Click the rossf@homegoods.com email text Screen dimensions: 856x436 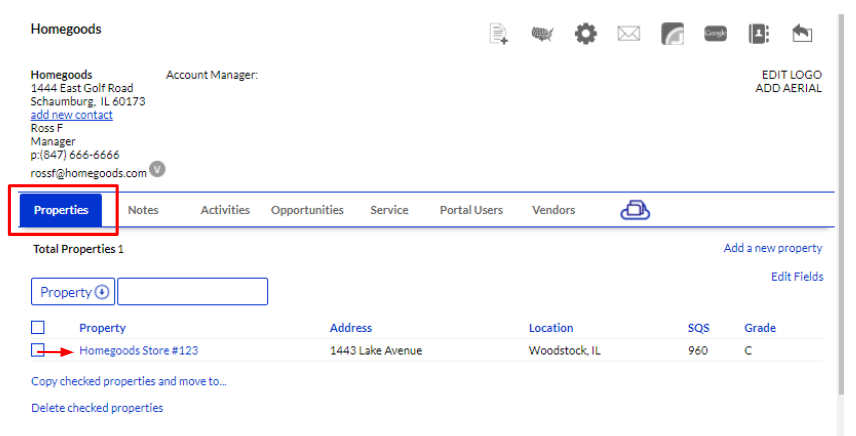coord(88,173)
